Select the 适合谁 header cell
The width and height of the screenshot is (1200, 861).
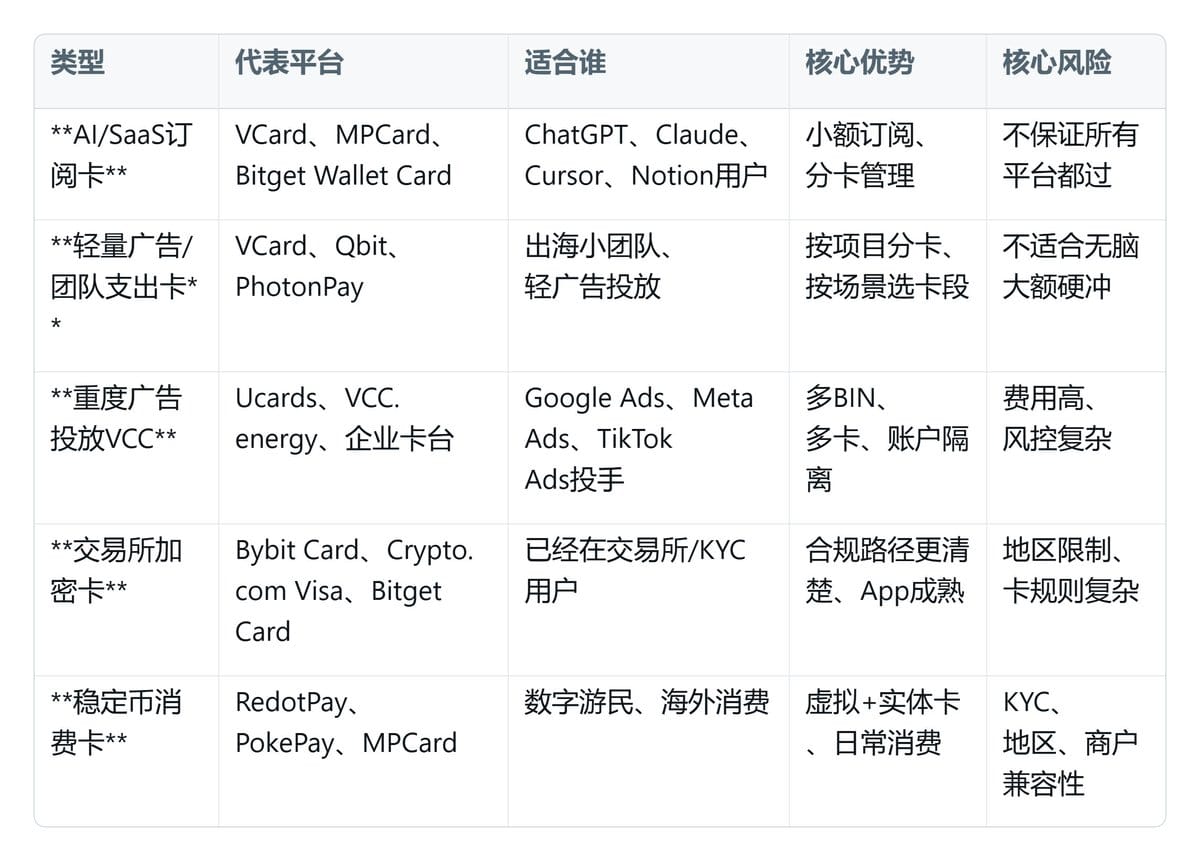pos(648,72)
